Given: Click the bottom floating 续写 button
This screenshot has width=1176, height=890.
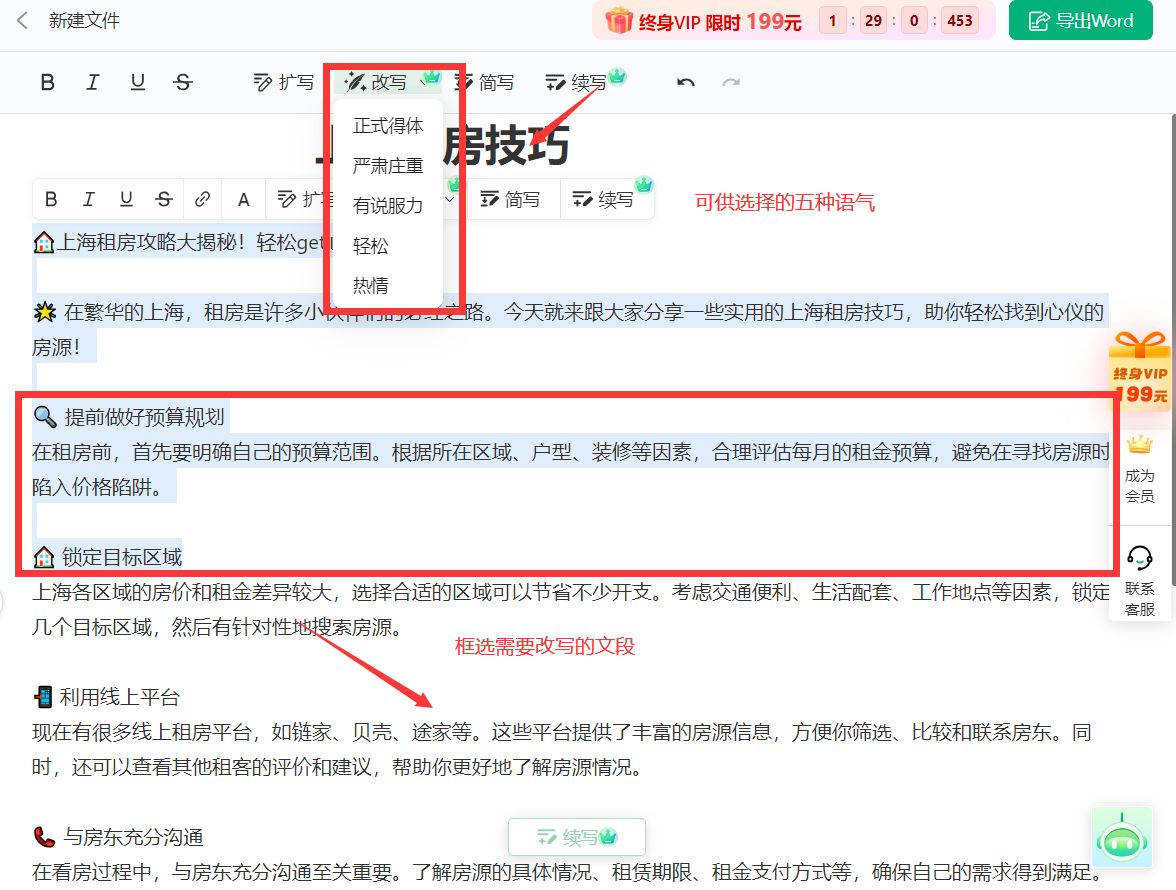Looking at the screenshot, I should [x=577, y=837].
